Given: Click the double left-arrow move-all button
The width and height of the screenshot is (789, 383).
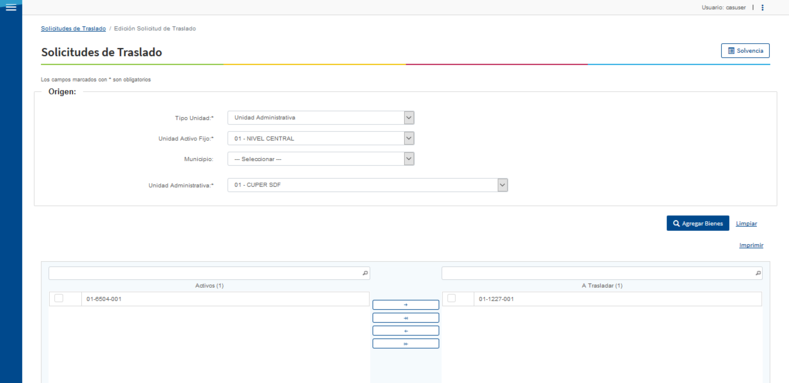Looking at the screenshot, I should pos(406,318).
